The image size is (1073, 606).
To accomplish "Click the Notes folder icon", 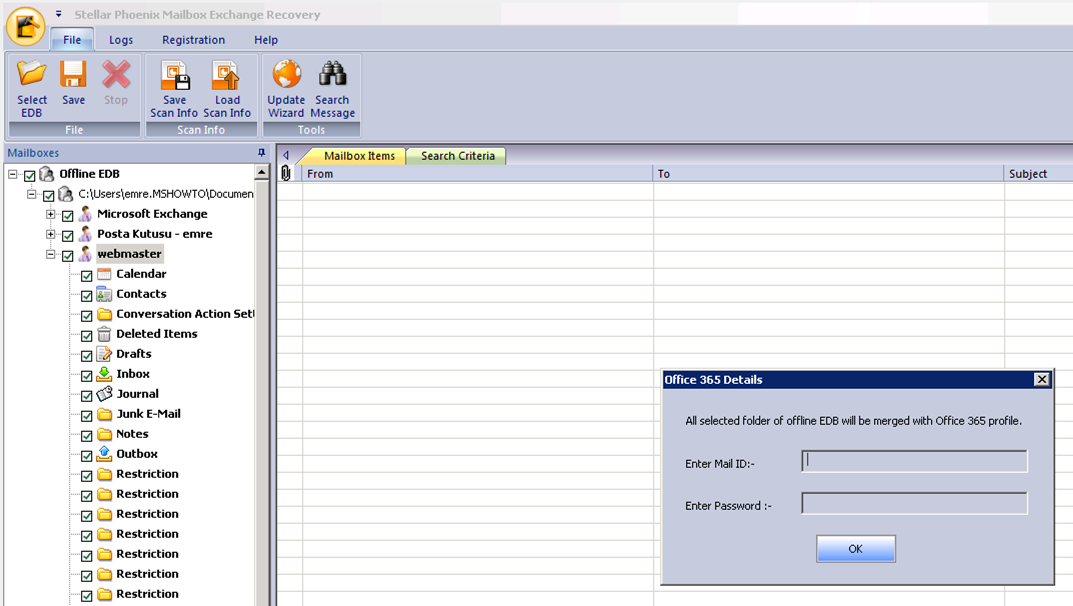I will [x=104, y=434].
